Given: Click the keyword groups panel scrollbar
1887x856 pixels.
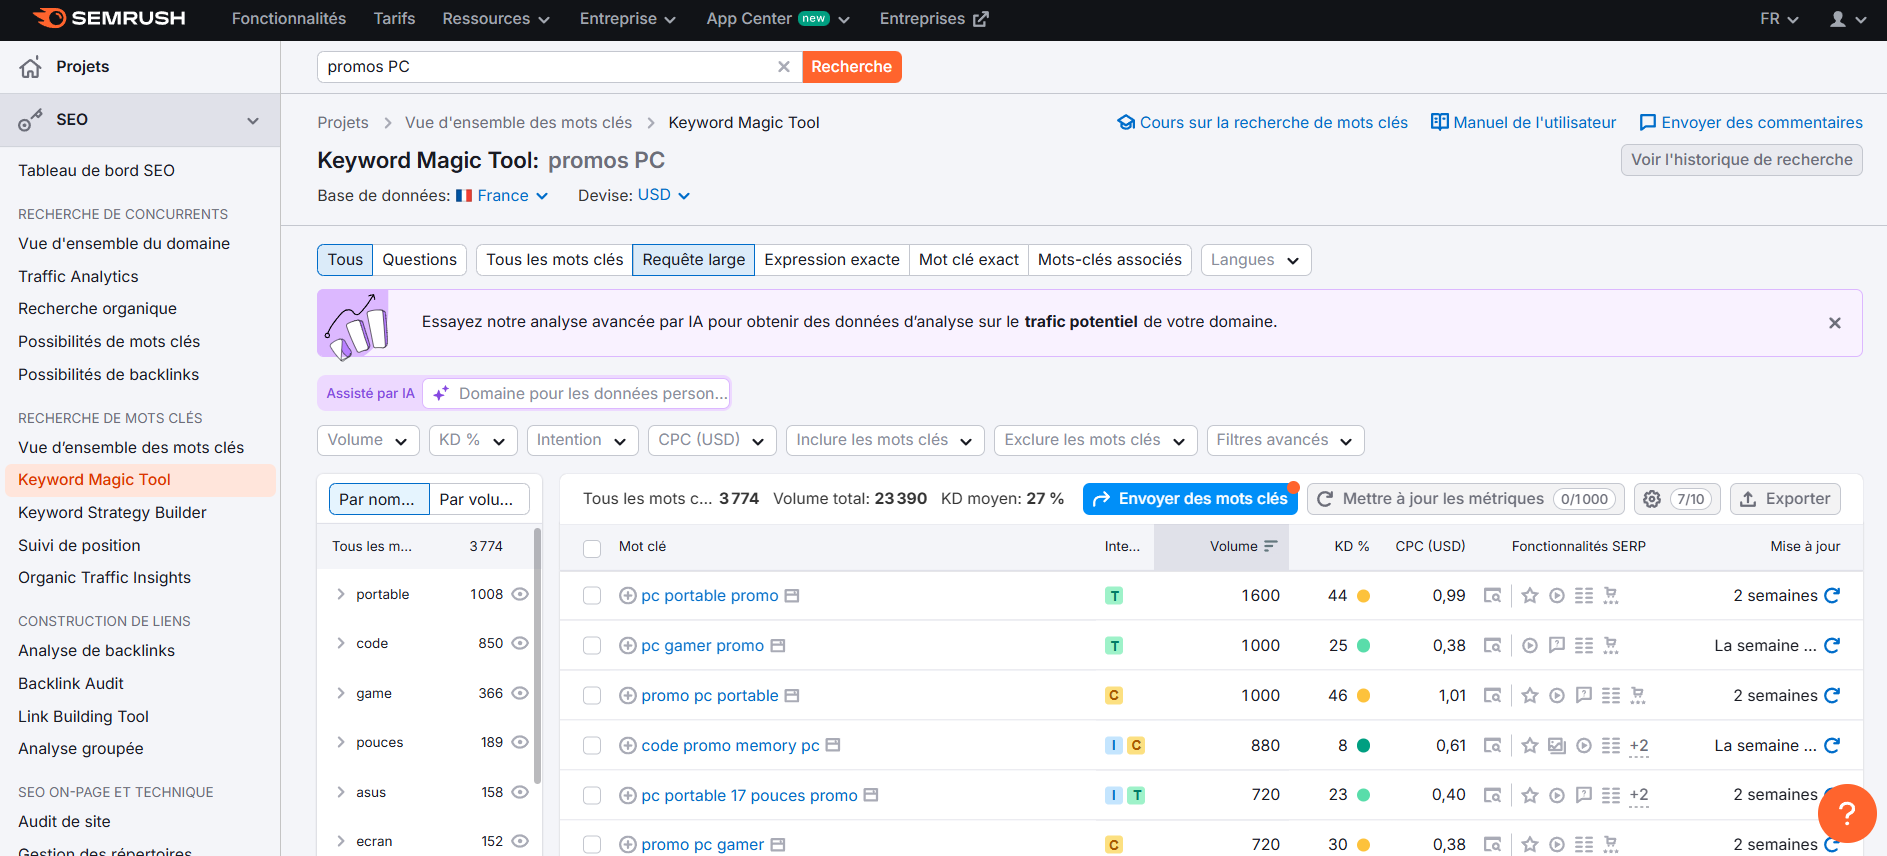Looking at the screenshot, I should coord(537,657).
